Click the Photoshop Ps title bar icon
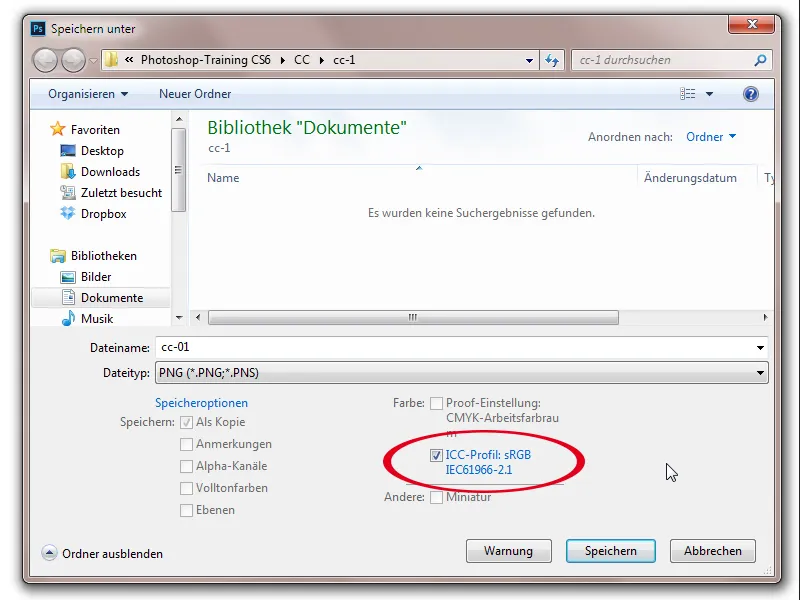Image resolution: width=800 pixels, height=600 pixels. (x=38, y=29)
